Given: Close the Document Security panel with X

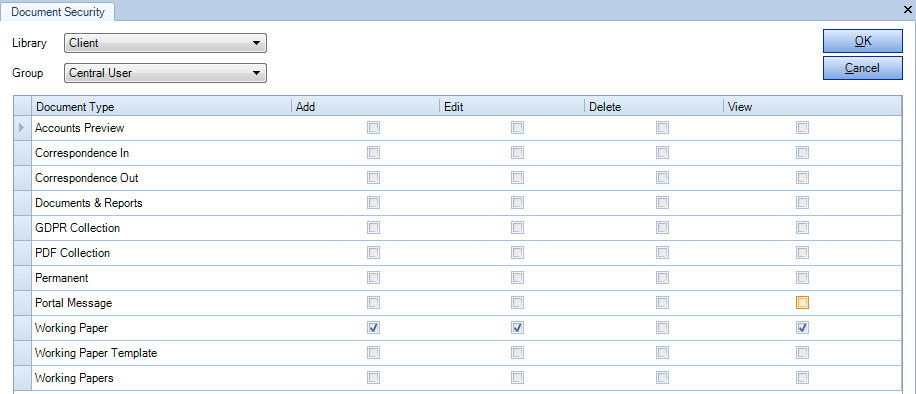Looking at the screenshot, I should pos(907,9).
